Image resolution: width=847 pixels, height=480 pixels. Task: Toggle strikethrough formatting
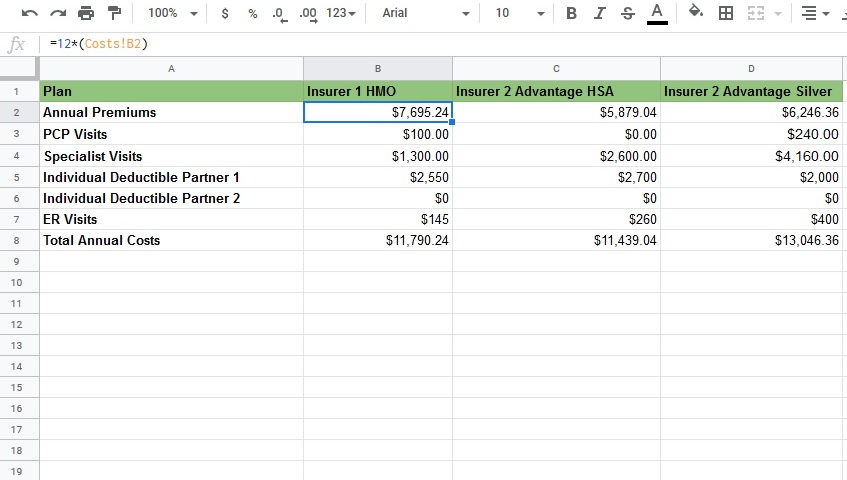627,13
